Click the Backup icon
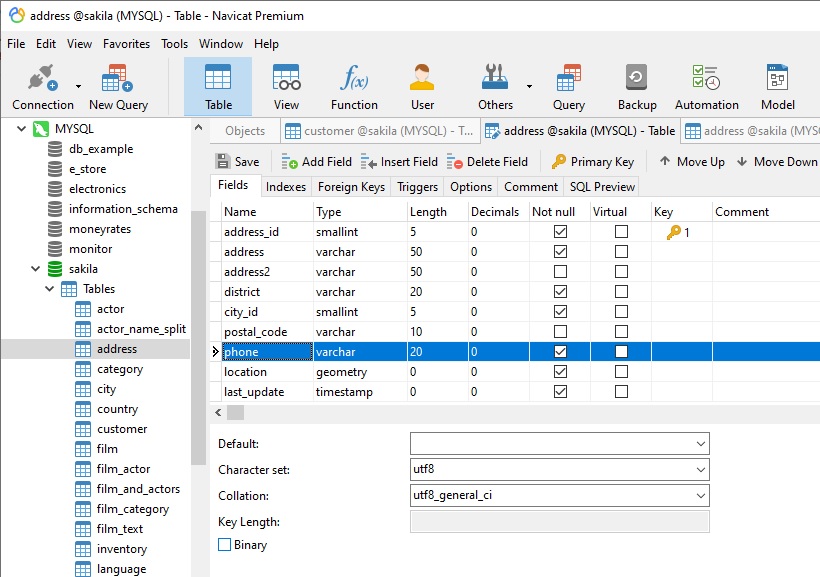 (636, 85)
